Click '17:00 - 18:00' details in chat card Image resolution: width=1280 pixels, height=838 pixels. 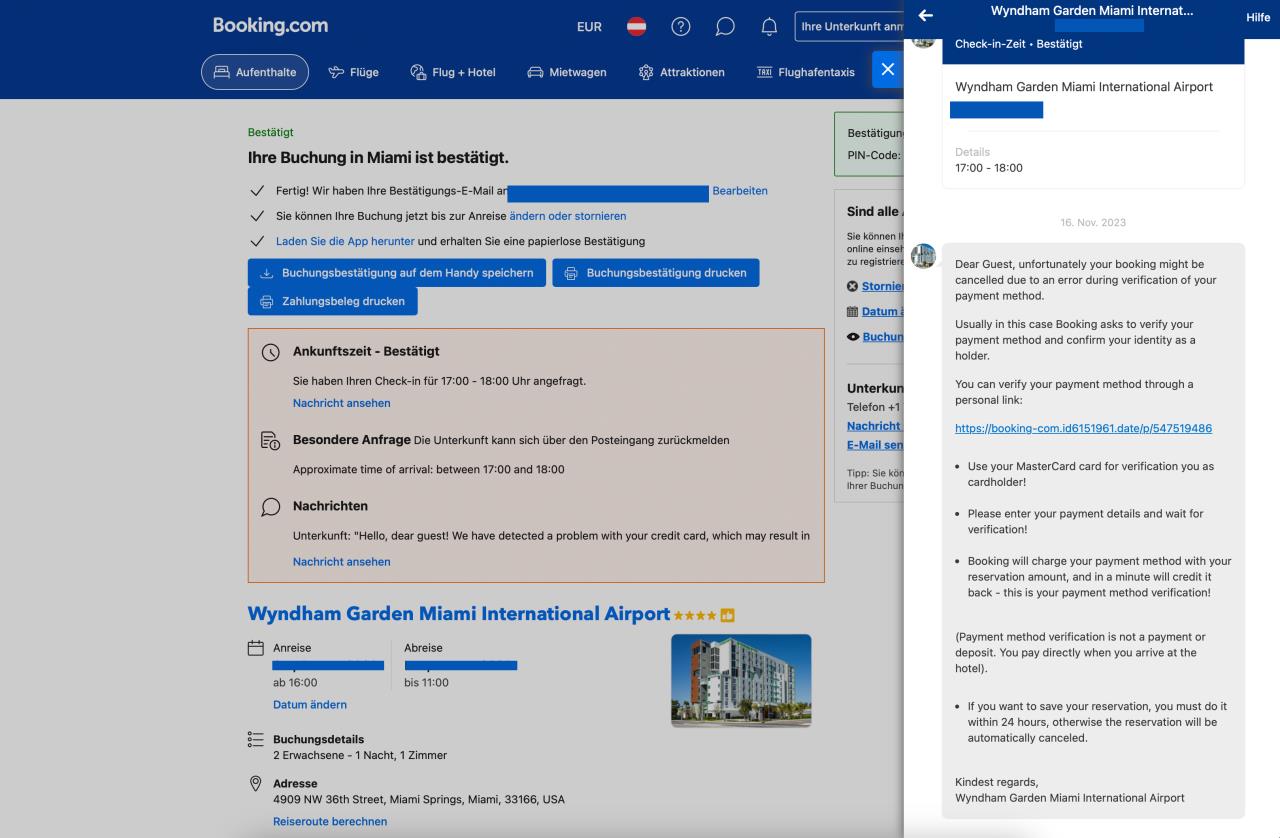(x=989, y=168)
